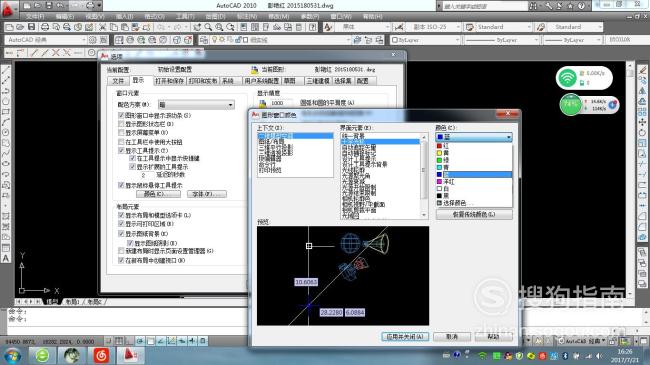Viewport: 650px width, 365px height.
Task: Click the 颜色(C)... button
Action: 158,194
